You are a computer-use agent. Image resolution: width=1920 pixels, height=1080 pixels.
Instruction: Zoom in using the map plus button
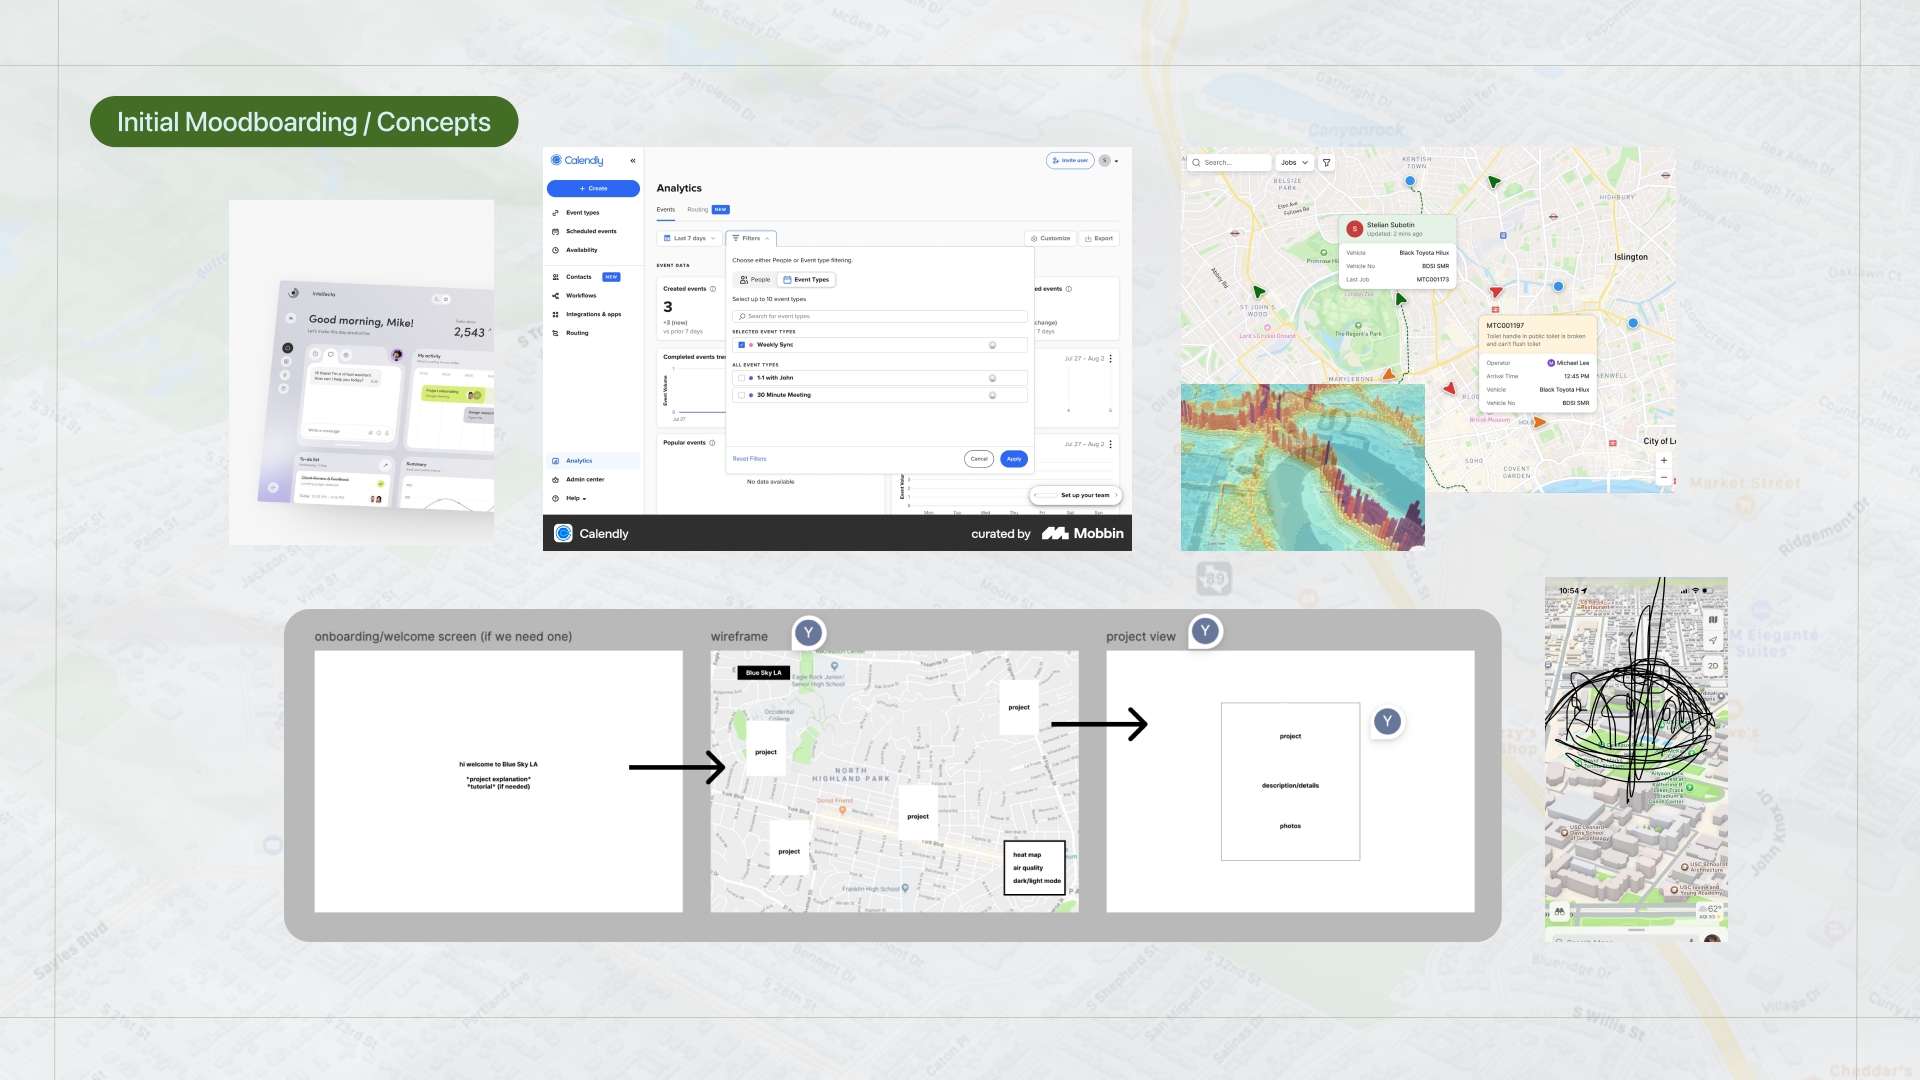click(1664, 461)
